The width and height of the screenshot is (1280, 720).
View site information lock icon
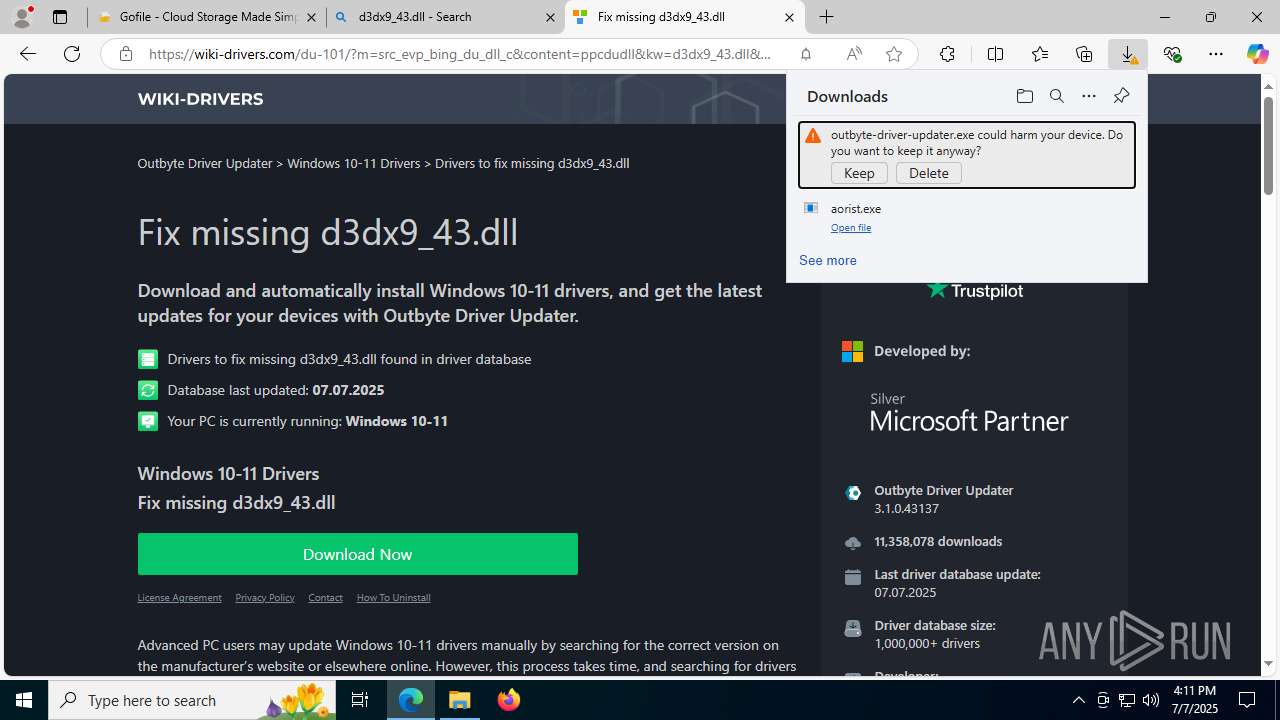[126, 54]
